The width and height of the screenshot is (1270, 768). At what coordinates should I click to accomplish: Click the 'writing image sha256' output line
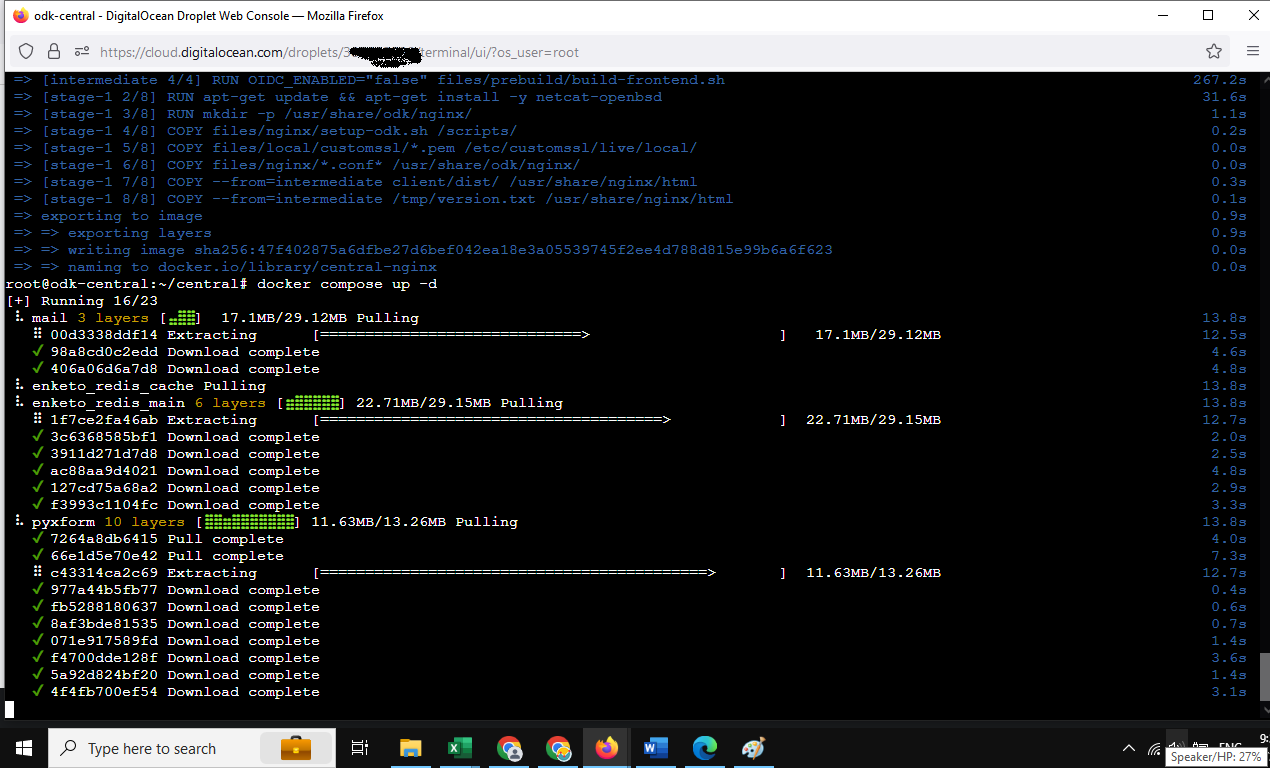pos(423,250)
